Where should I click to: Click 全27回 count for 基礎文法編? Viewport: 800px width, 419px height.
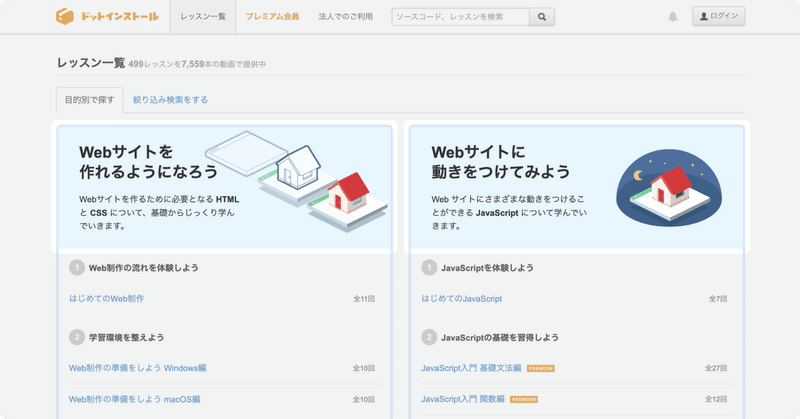[x=716, y=368]
